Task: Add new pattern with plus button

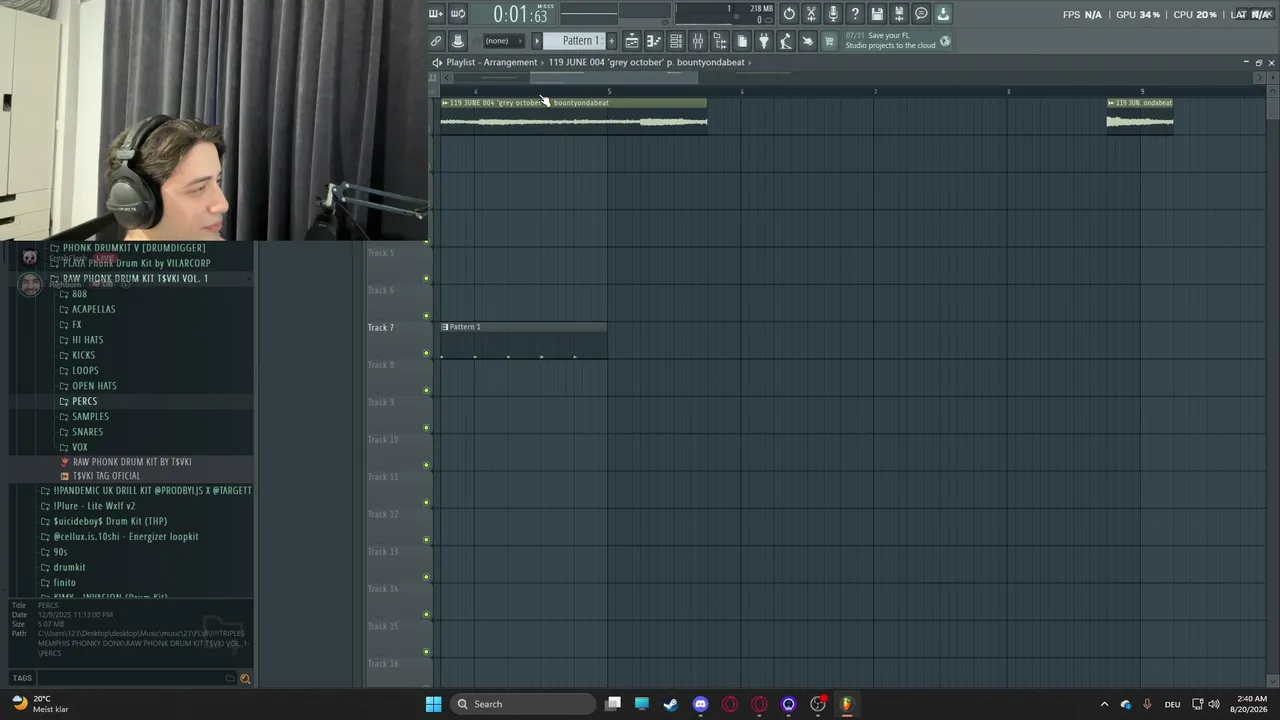Action: point(611,41)
